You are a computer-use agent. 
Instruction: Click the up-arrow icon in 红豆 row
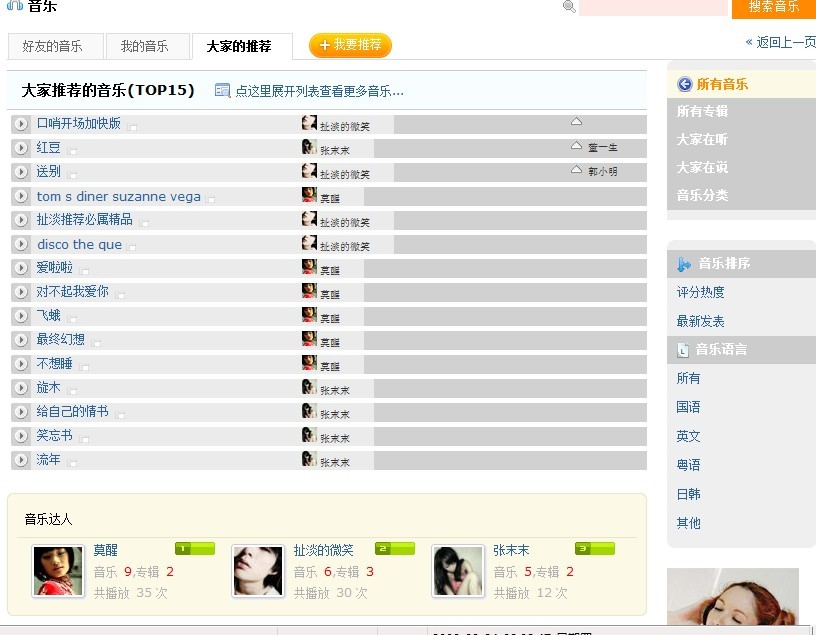(576, 145)
